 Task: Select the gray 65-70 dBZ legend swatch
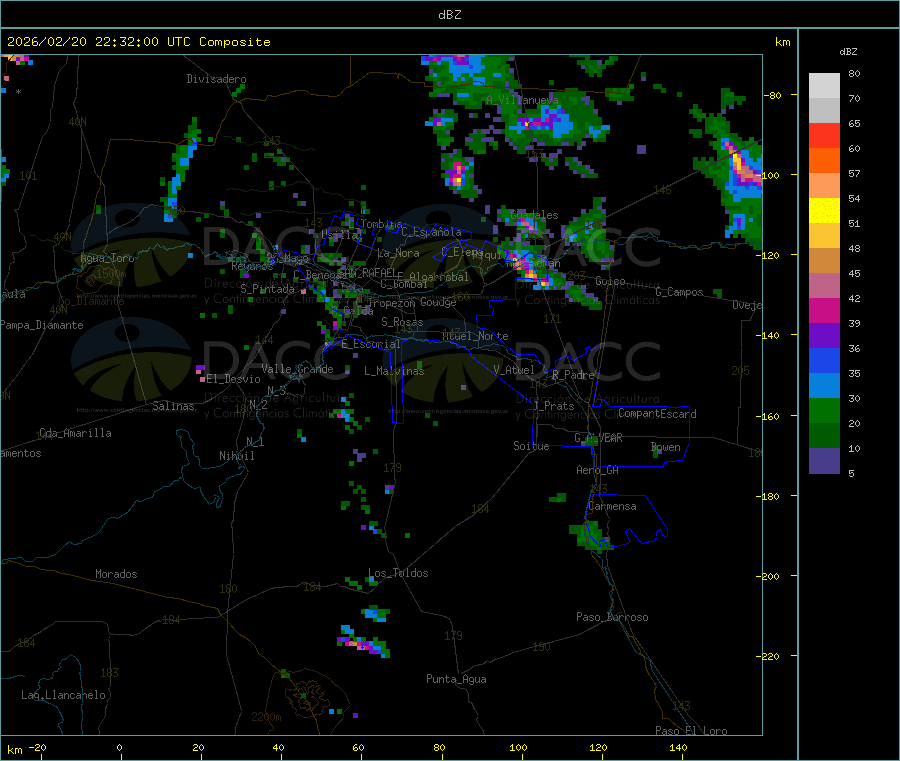pyautogui.click(x=824, y=111)
